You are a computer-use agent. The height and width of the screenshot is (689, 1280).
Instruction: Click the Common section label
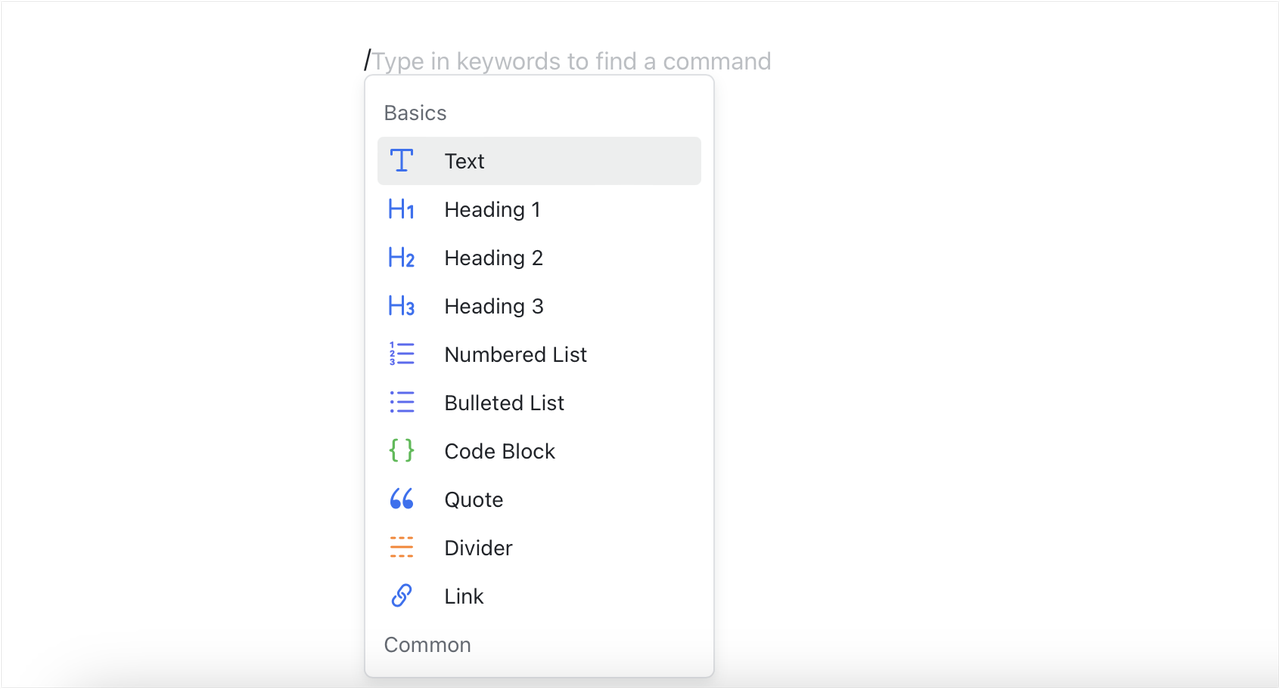coord(427,644)
